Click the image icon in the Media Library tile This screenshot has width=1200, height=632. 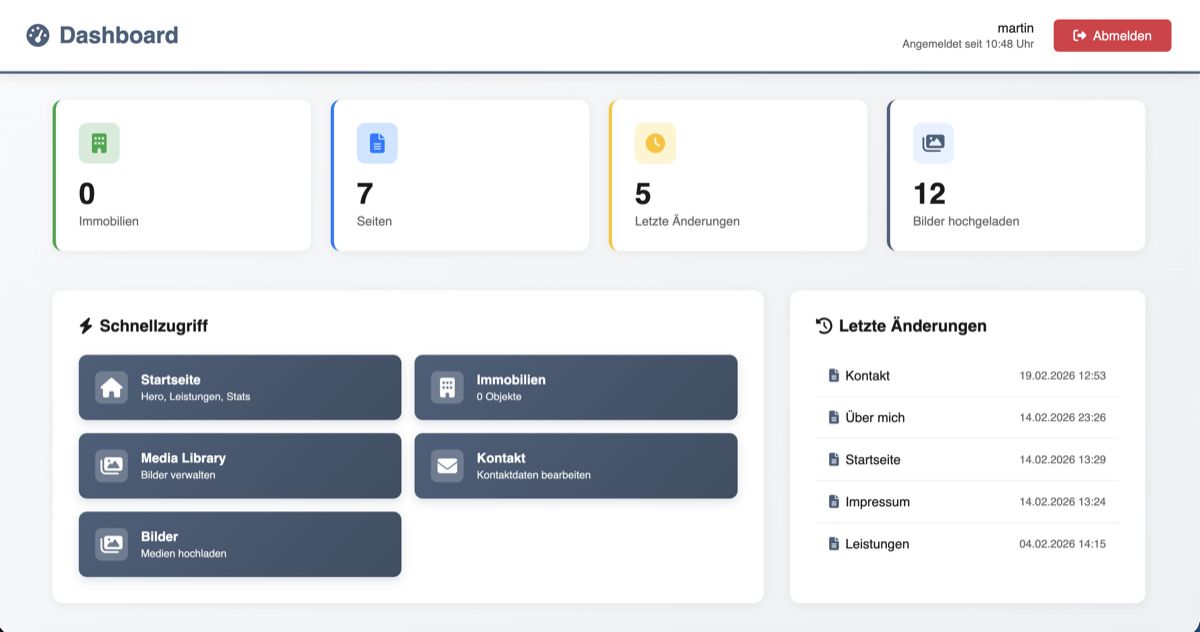(x=110, y=465)
